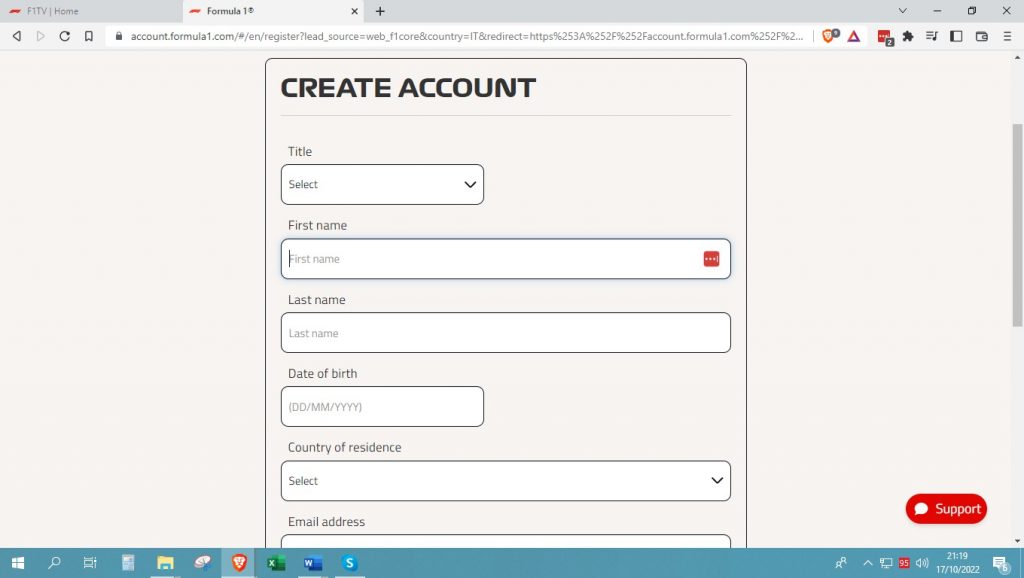This screenshot has width=1024, height=578.
Task: Click the new tab plus button
Action: pos(378,11)
